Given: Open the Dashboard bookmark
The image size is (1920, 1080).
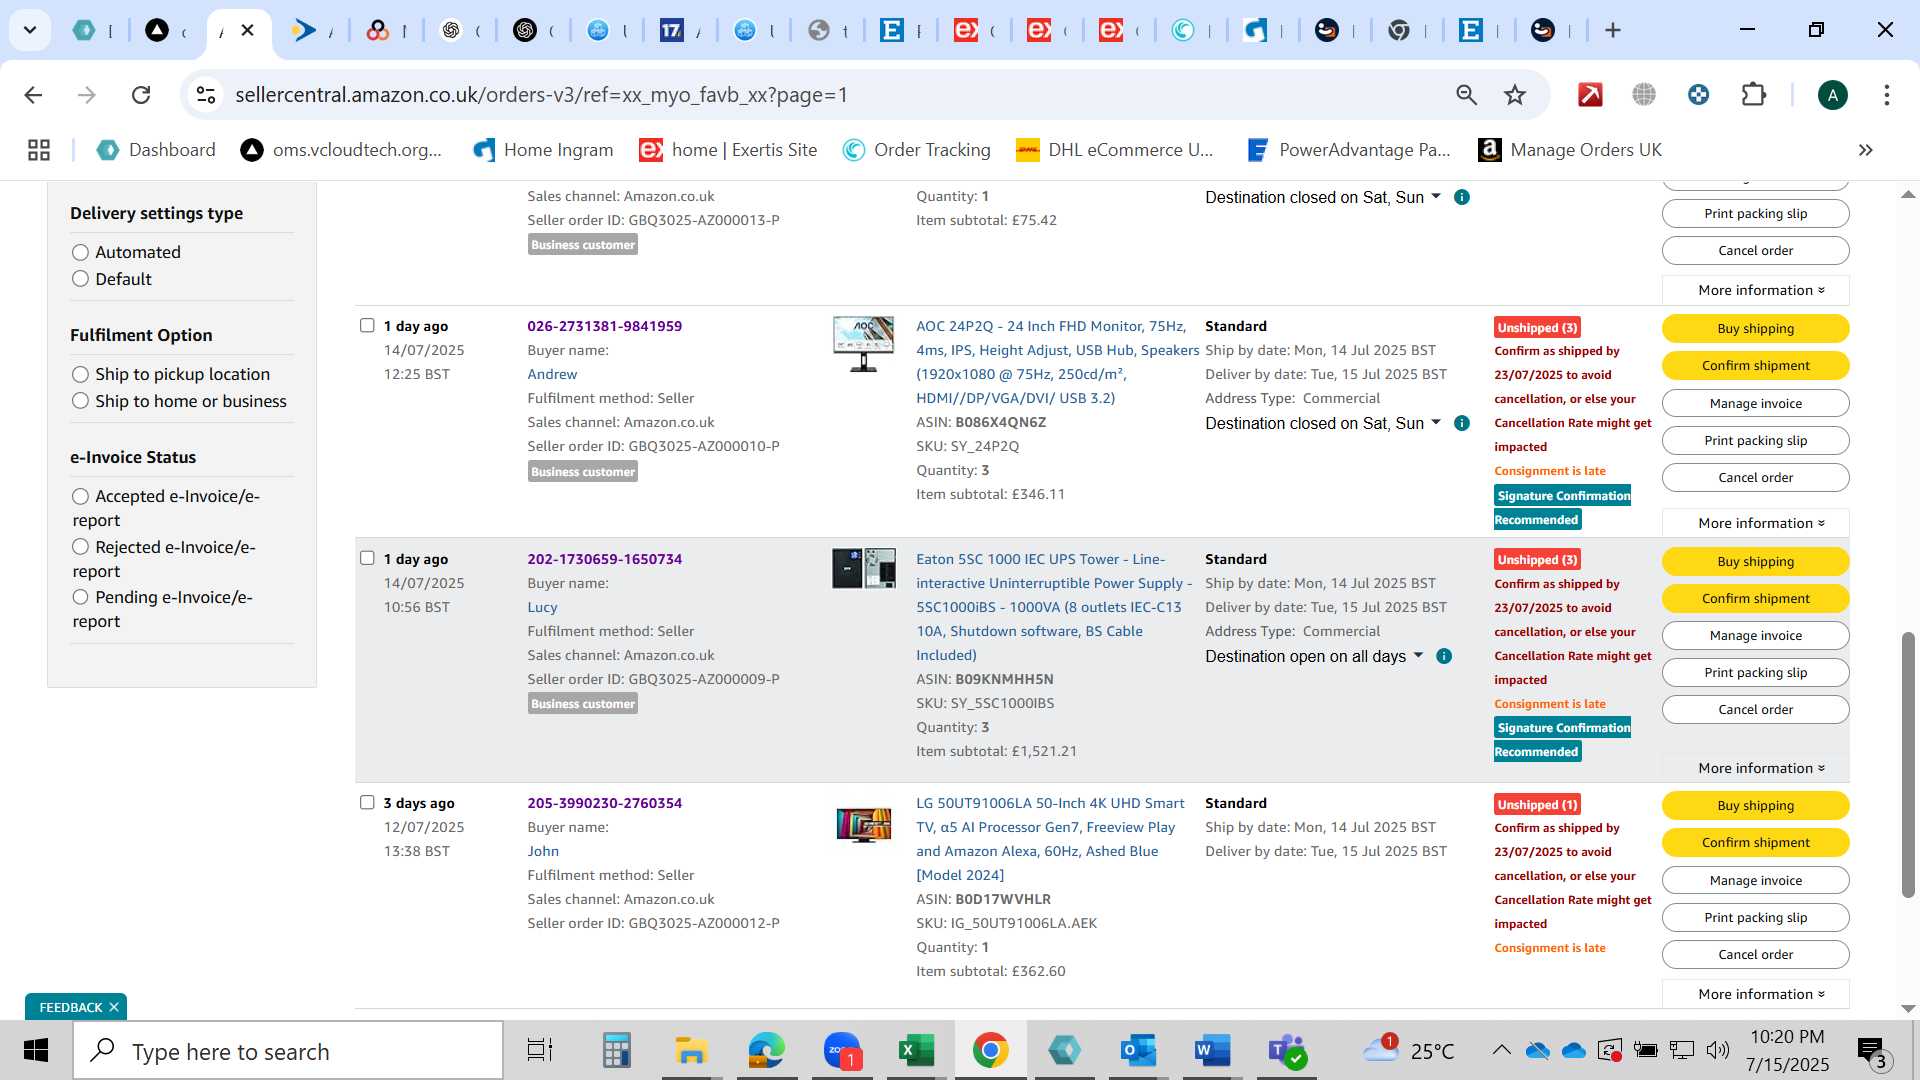Looking at the screenshot, I should point(156,150).
